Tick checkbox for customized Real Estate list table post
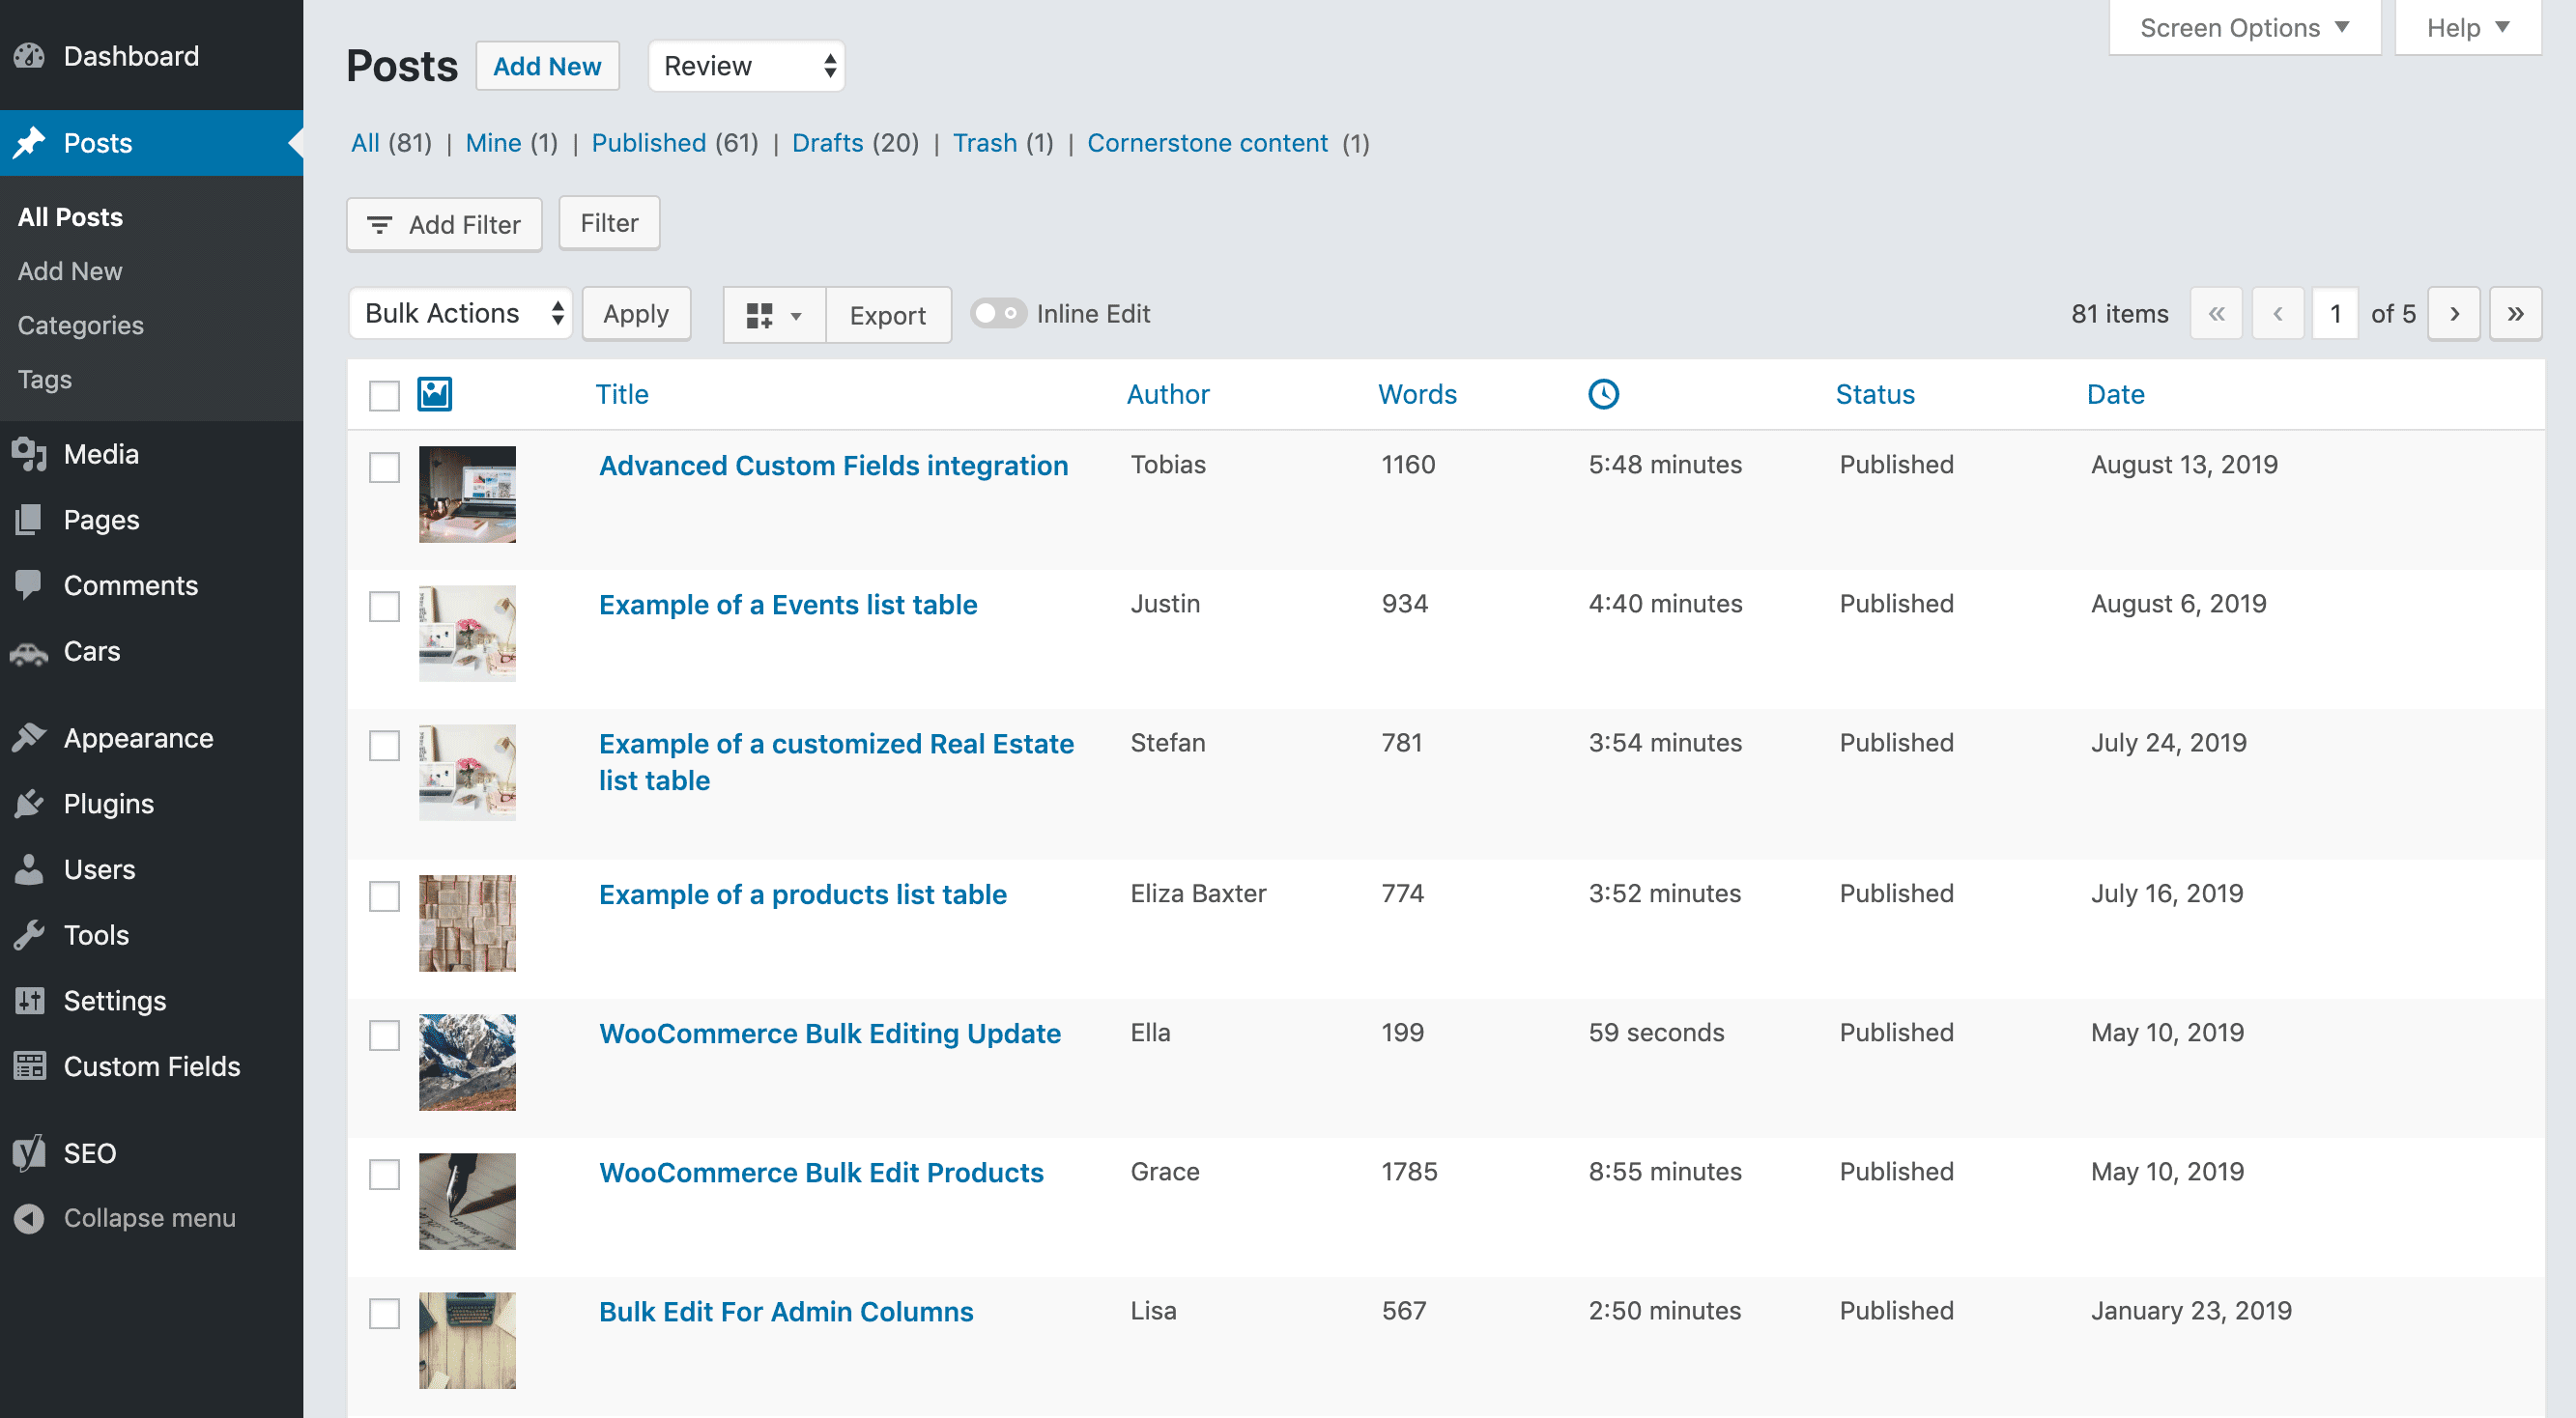Viewport: 2576px width, 1418px height. click(384, 745)
